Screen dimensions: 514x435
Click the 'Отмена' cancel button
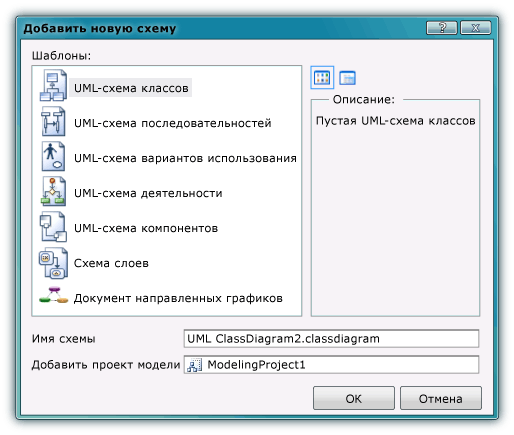[x=441, y=398]
